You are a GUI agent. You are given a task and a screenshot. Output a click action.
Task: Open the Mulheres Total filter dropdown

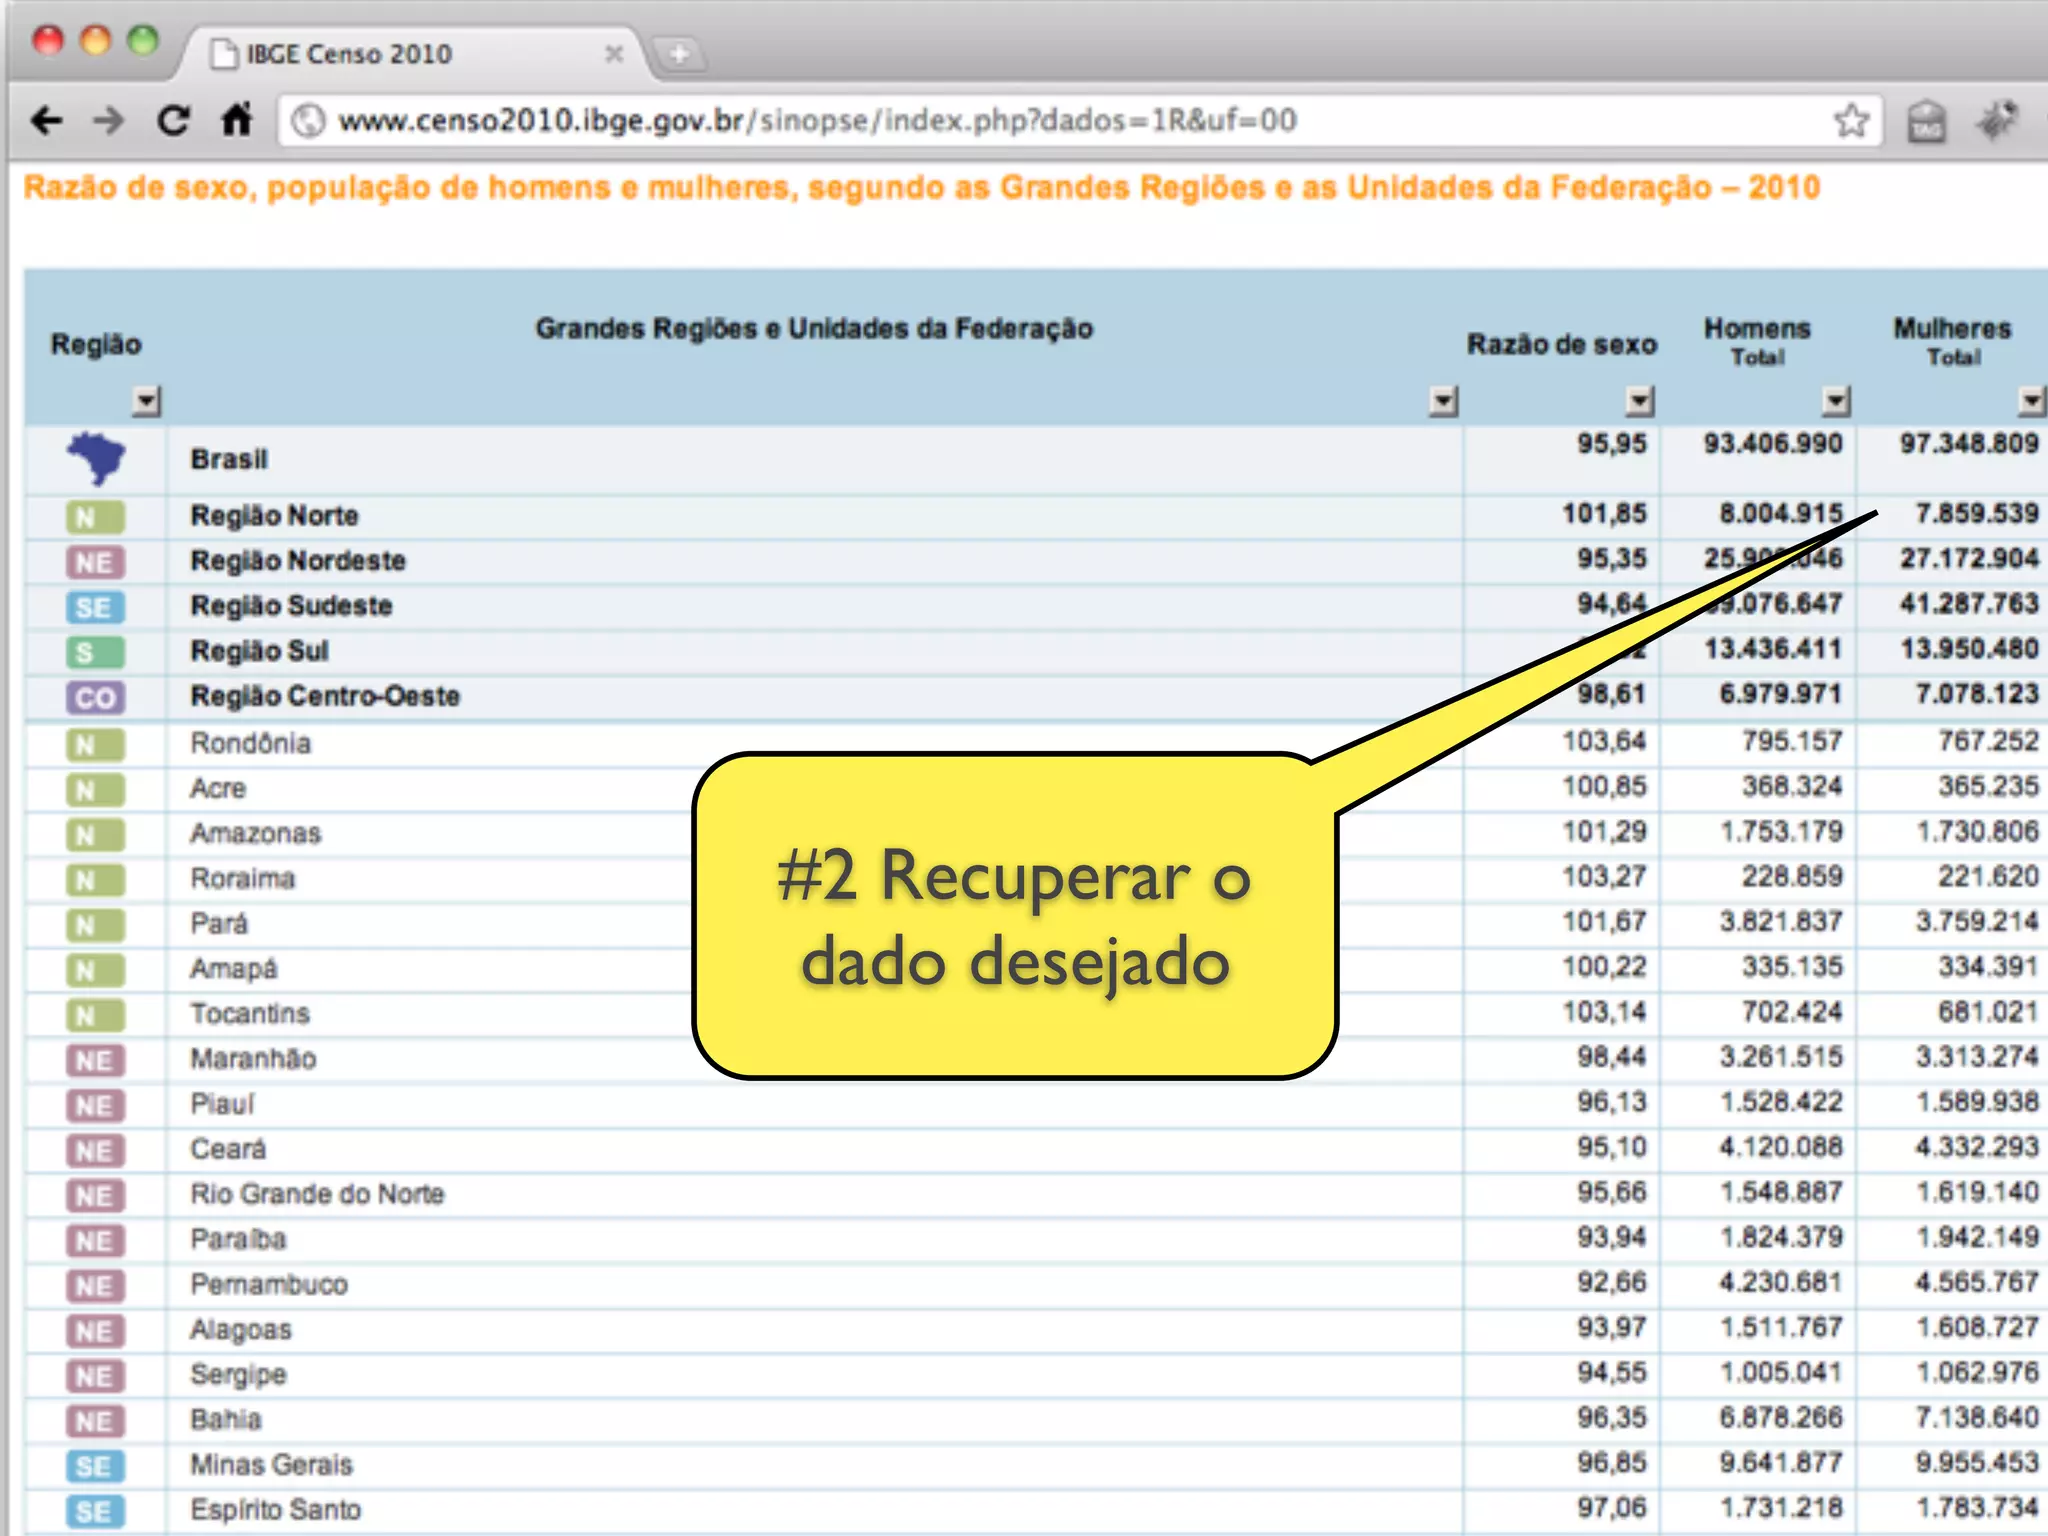click(x=2031, y=401)
